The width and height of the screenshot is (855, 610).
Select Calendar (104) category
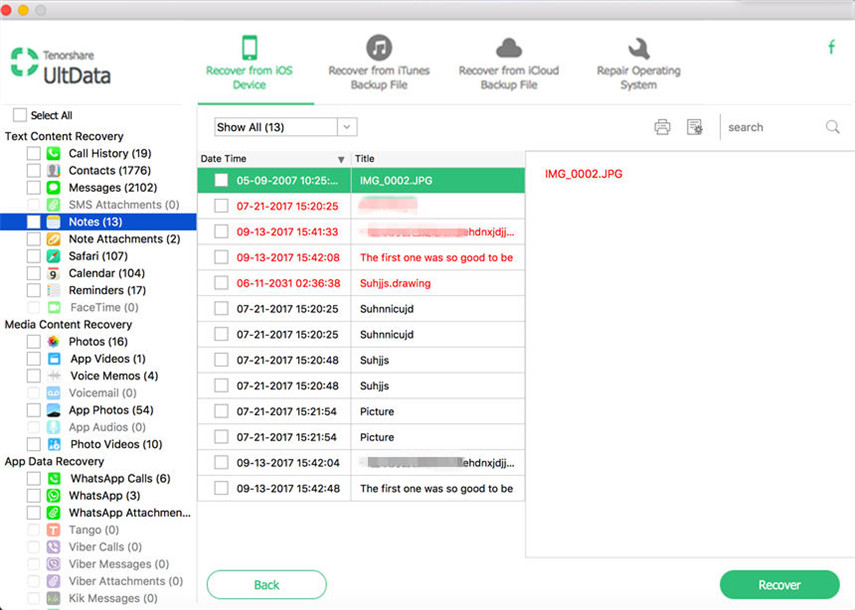tap(106, 273)
